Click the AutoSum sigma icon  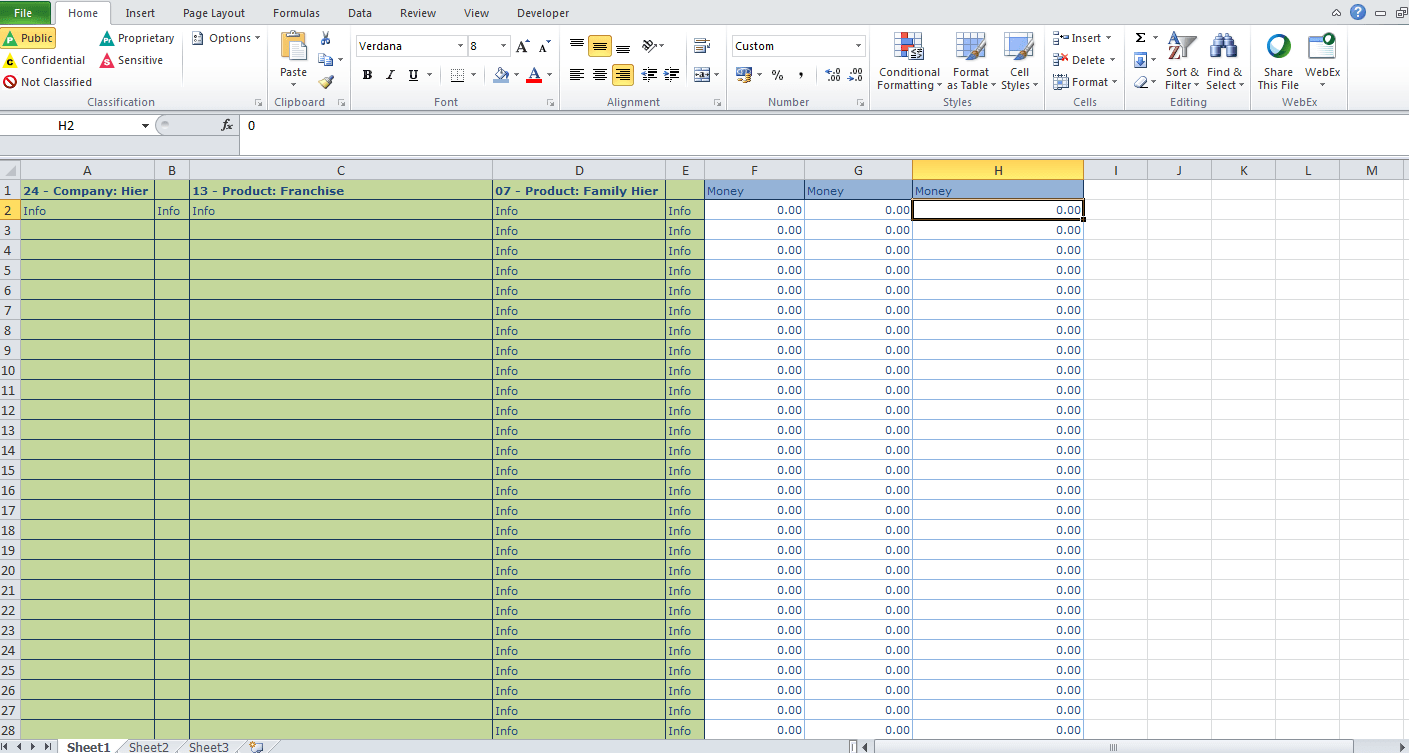[1140, 38]
